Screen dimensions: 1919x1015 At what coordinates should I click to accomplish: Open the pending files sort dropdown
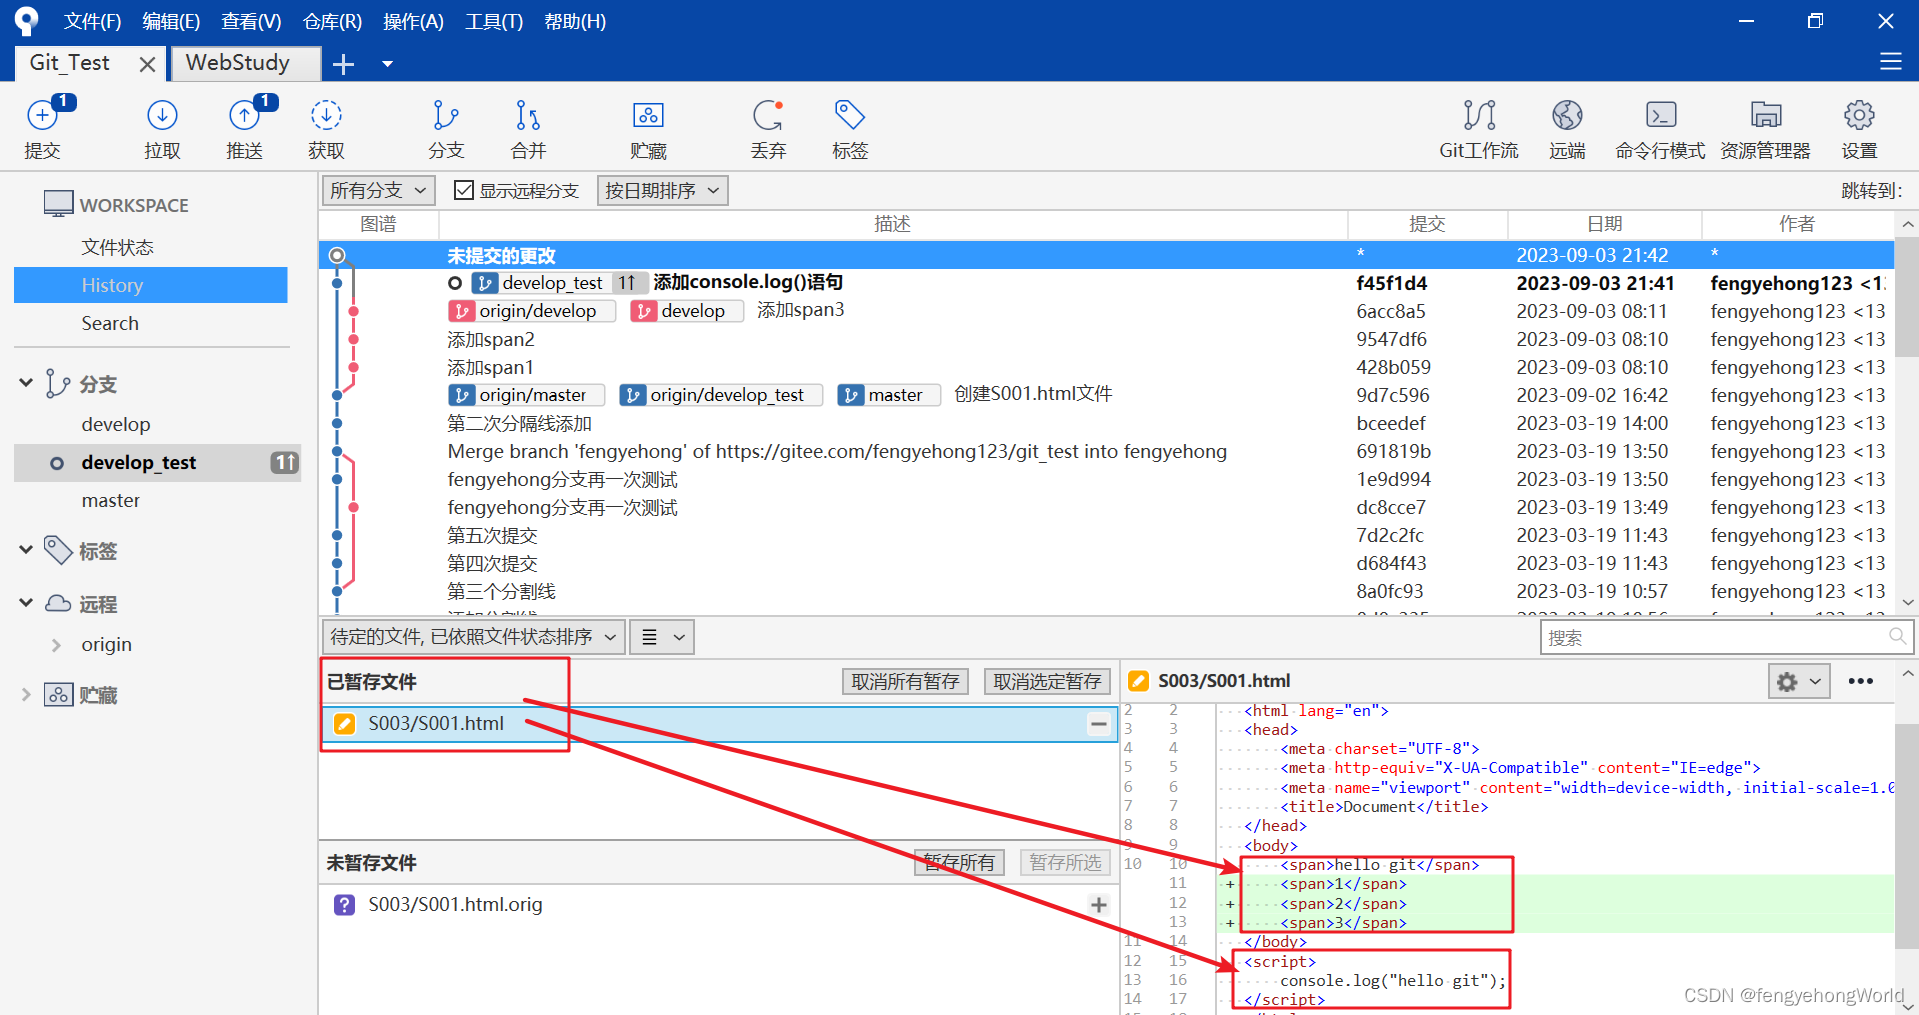(x=474, y=637)
